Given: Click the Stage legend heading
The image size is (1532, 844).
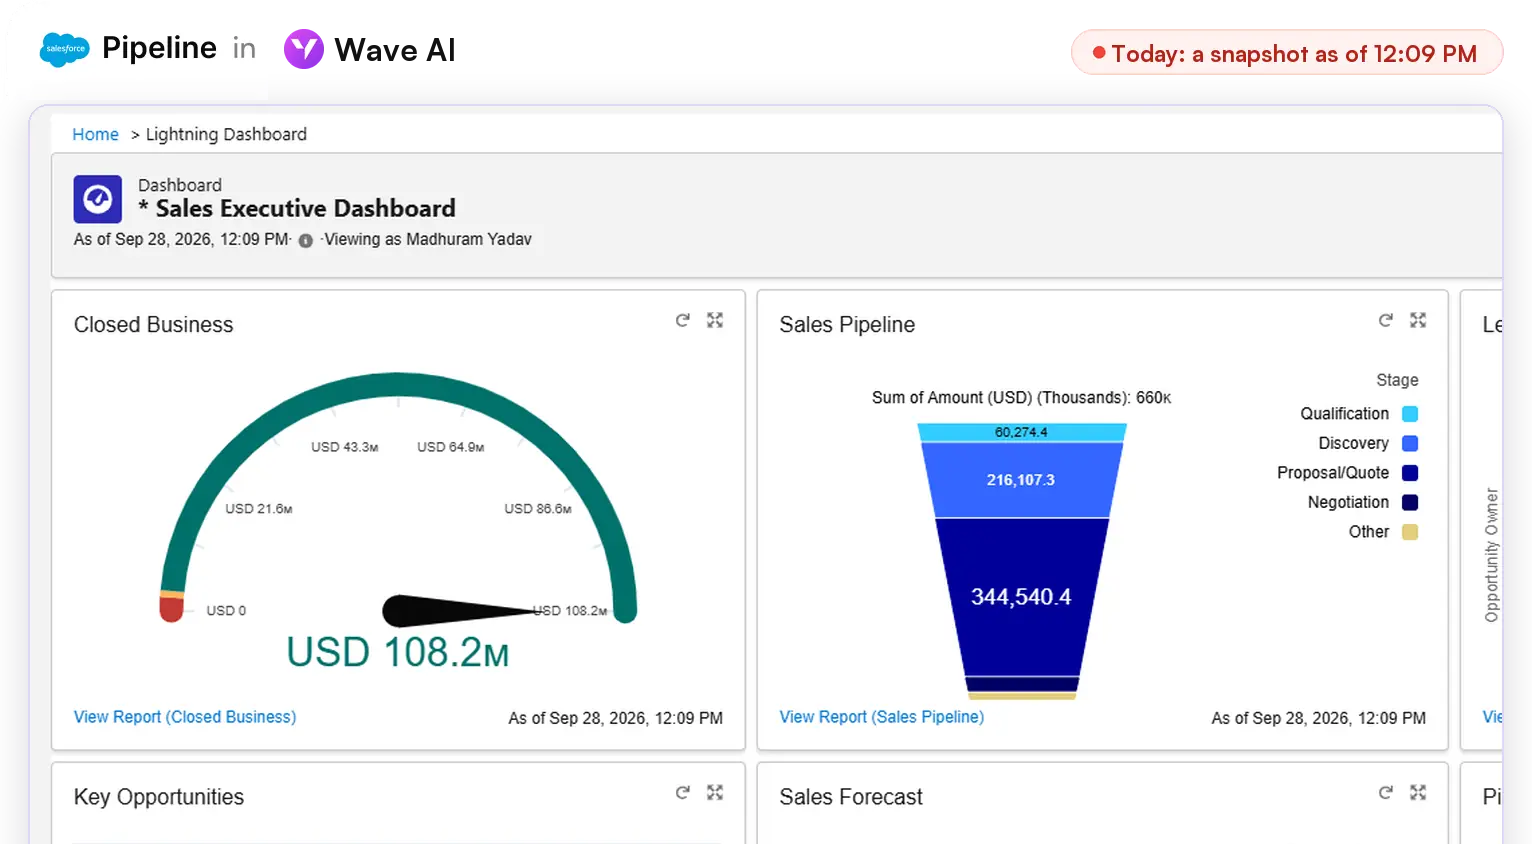Looking at the screenshot, I should pyautogui.click(x=1397, y=380).
